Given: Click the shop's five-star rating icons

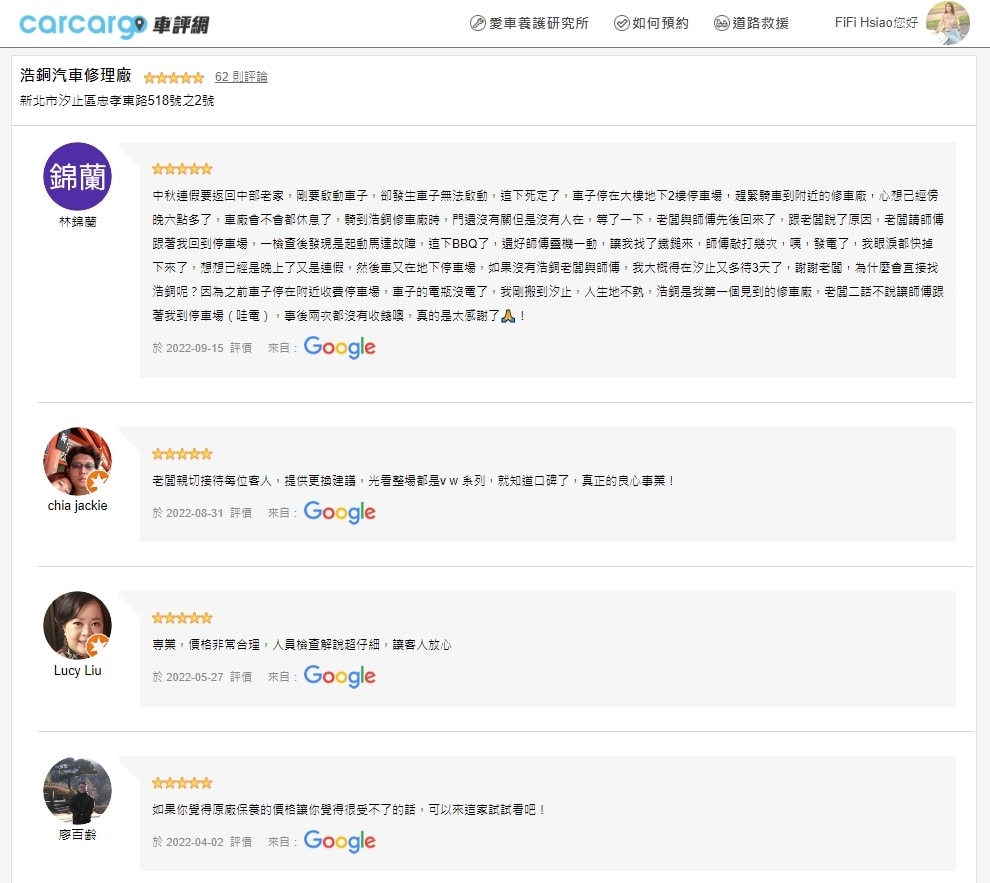Looking at the screenshot, I should (173, 77).
